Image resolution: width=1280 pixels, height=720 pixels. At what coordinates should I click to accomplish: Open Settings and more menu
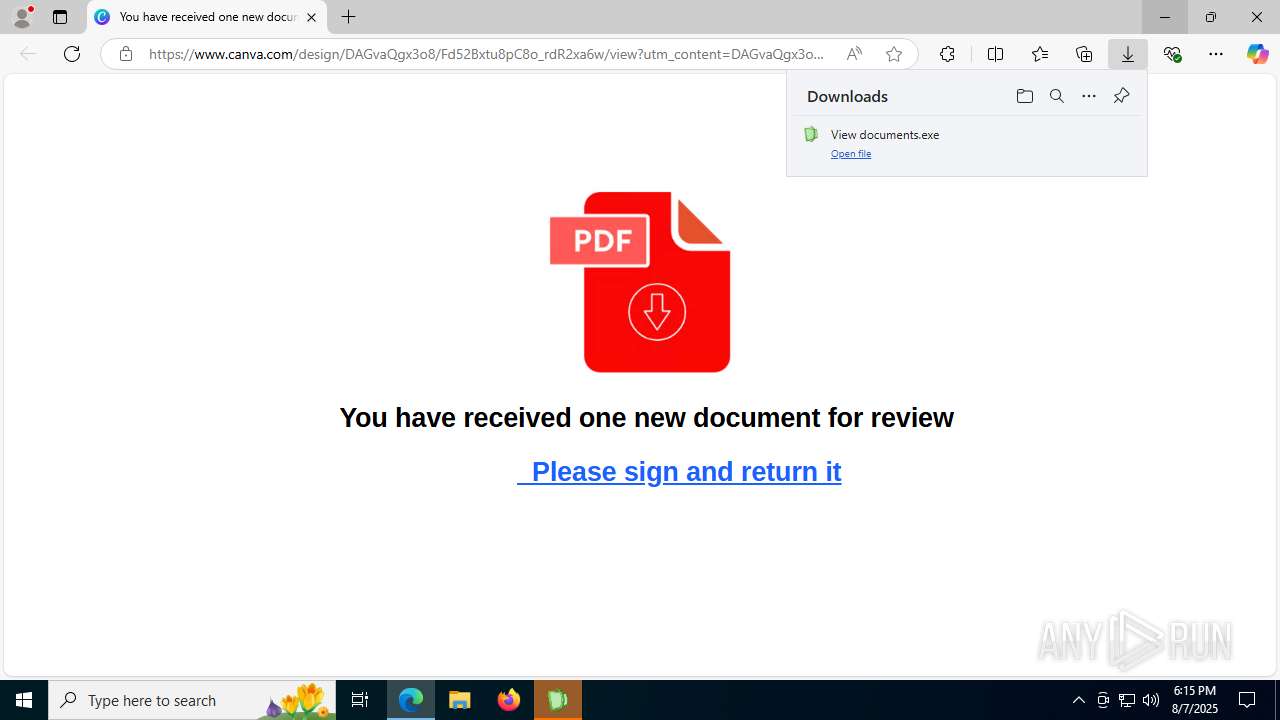(1216, 54)
